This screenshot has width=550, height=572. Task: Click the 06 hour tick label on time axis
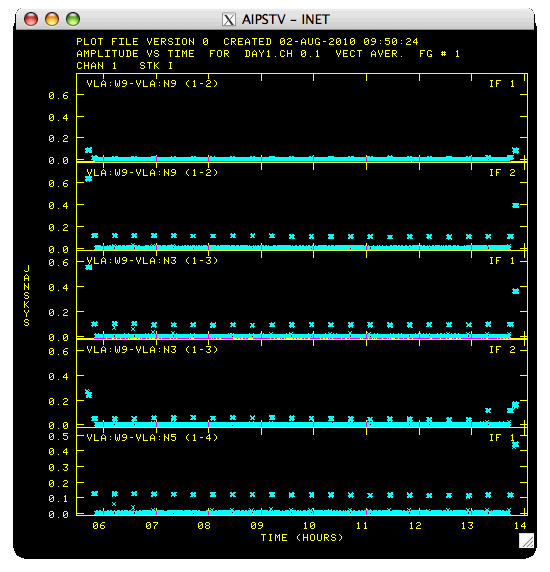tap(99, 526)
